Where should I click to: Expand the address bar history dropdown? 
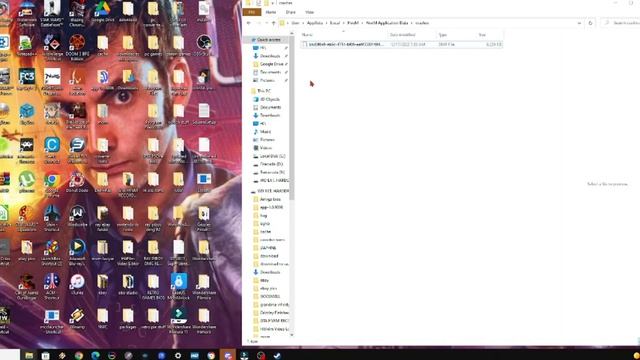[x=579, y=23]
